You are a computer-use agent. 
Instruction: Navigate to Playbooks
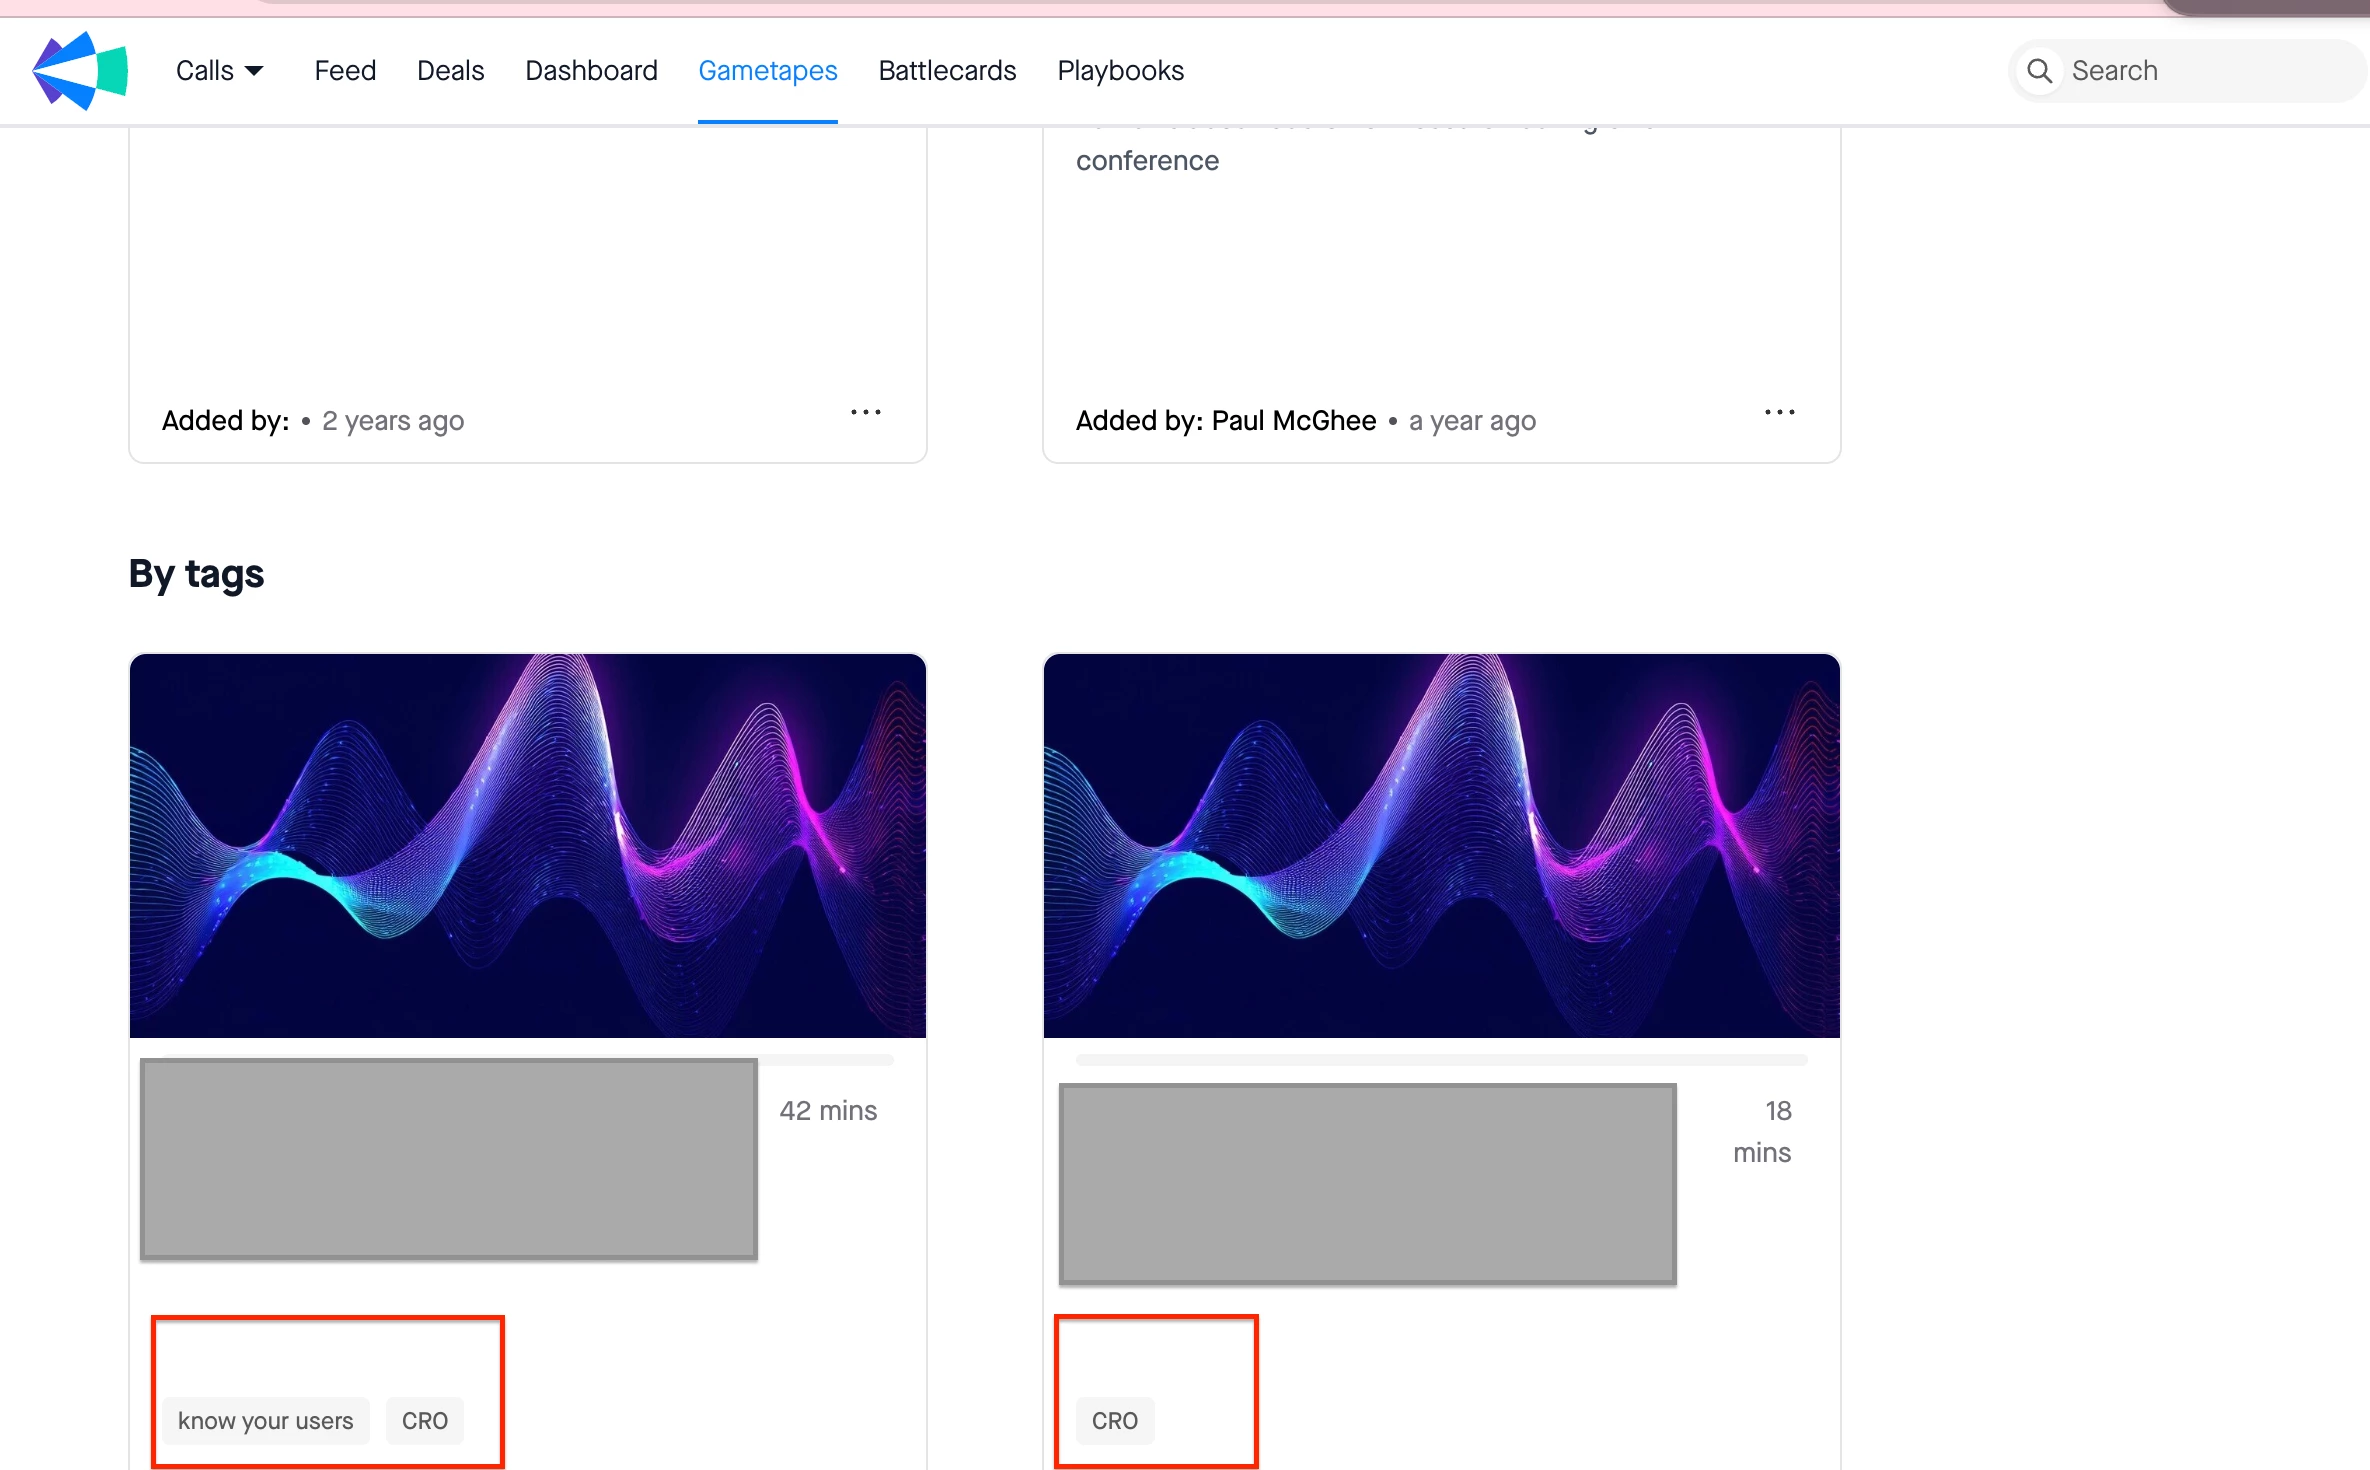[x=1120, y=71]
